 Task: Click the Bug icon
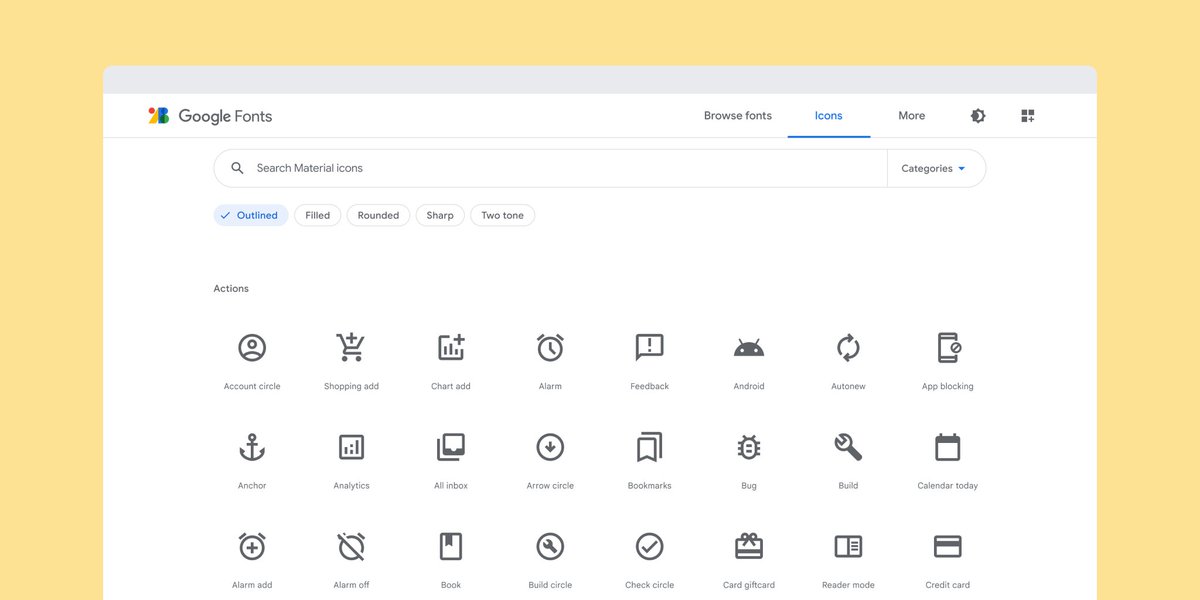749,447
